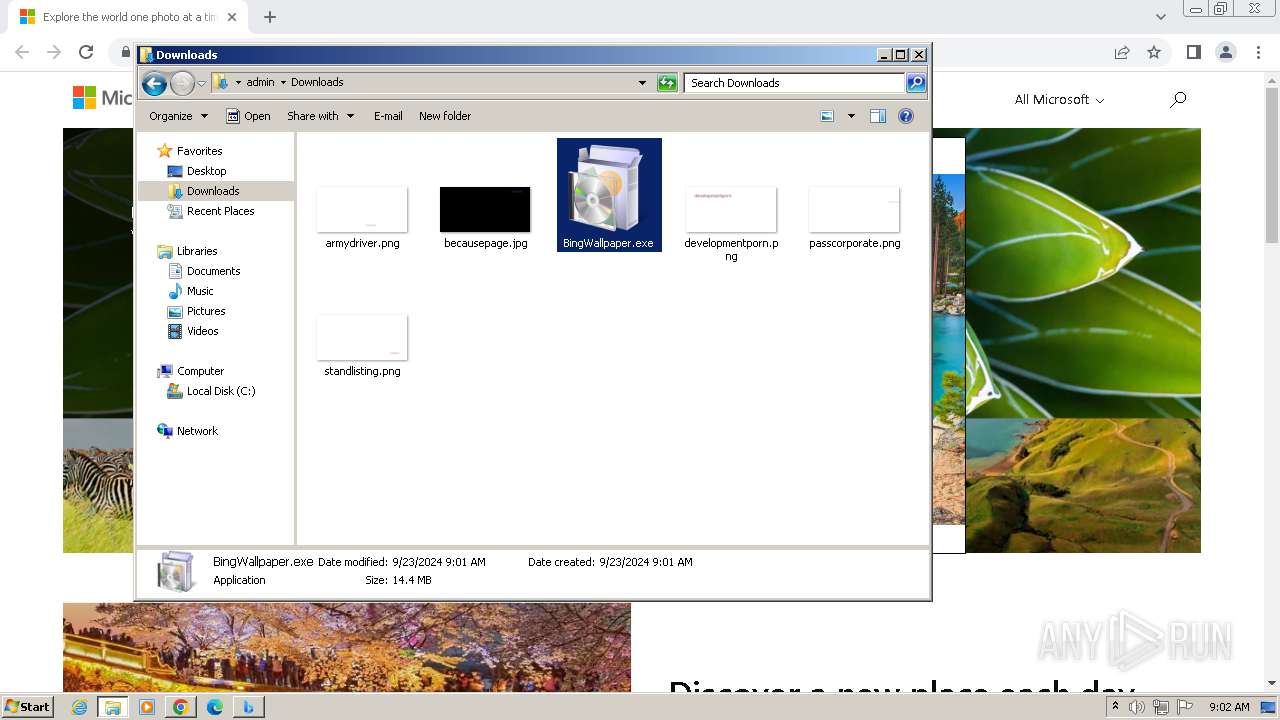Open Pictures library
This screenshot has width=1280, height=720.
tap(206, 311)
